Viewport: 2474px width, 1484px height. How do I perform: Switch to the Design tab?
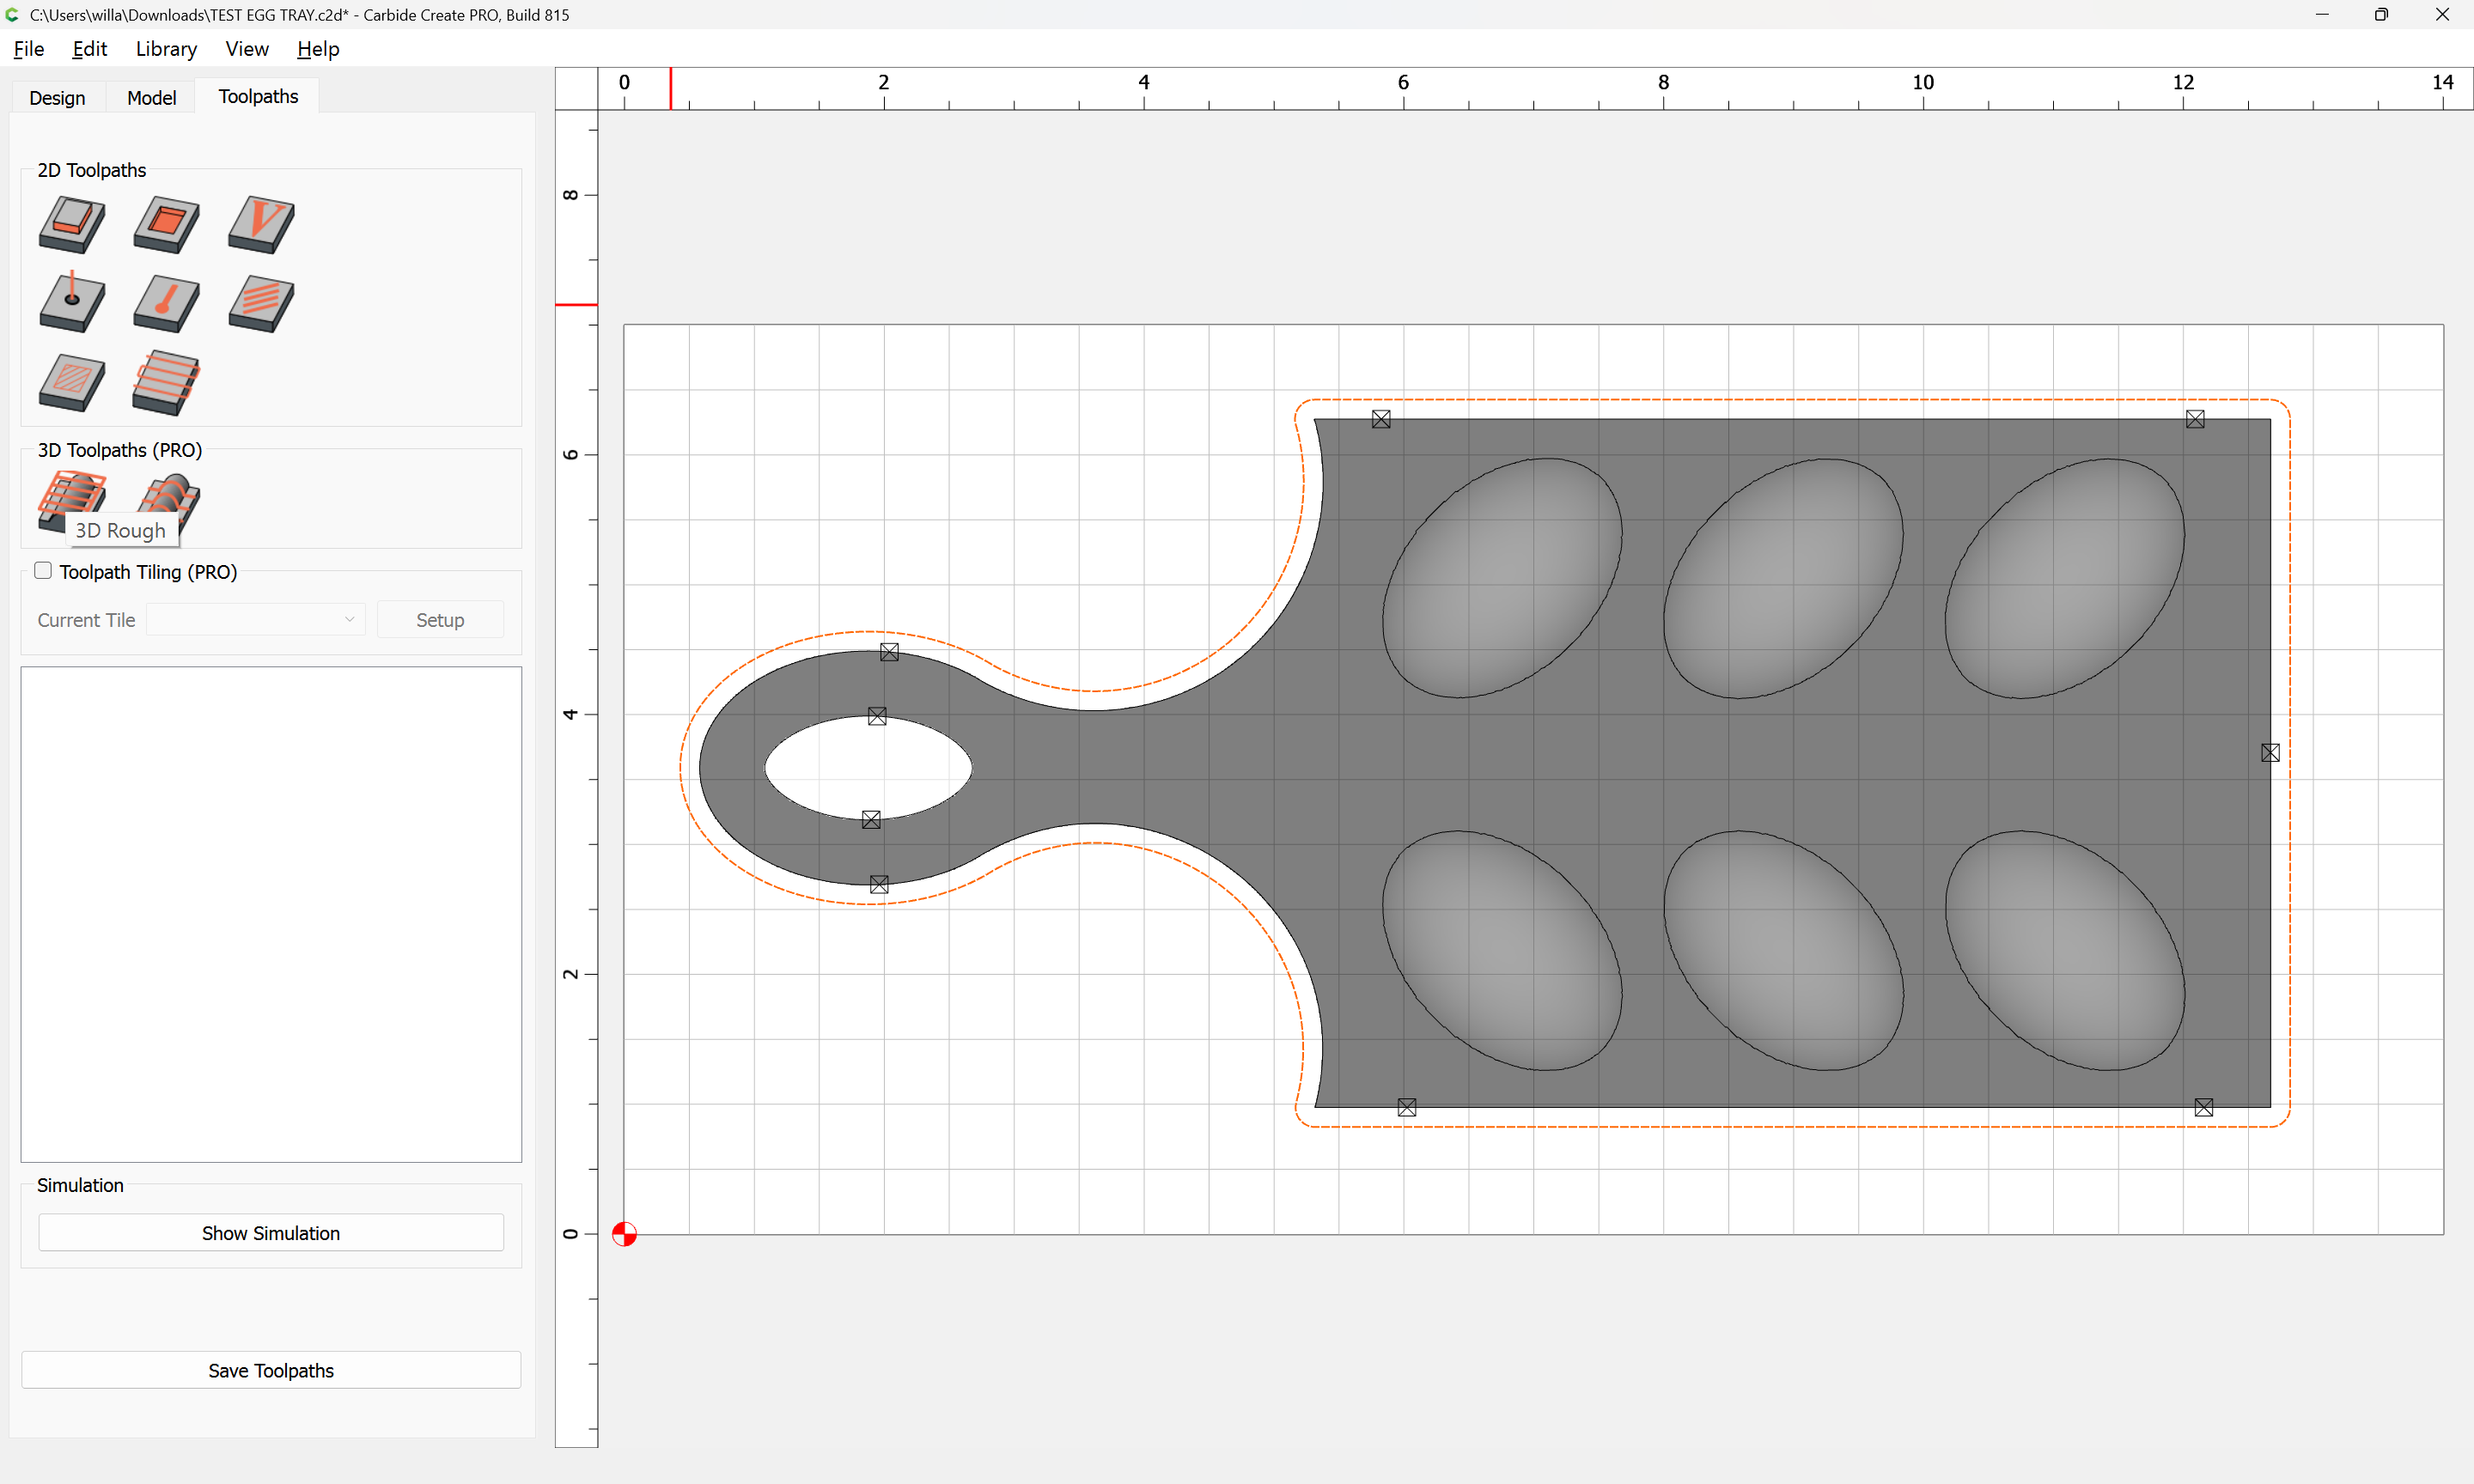[57, 98]
